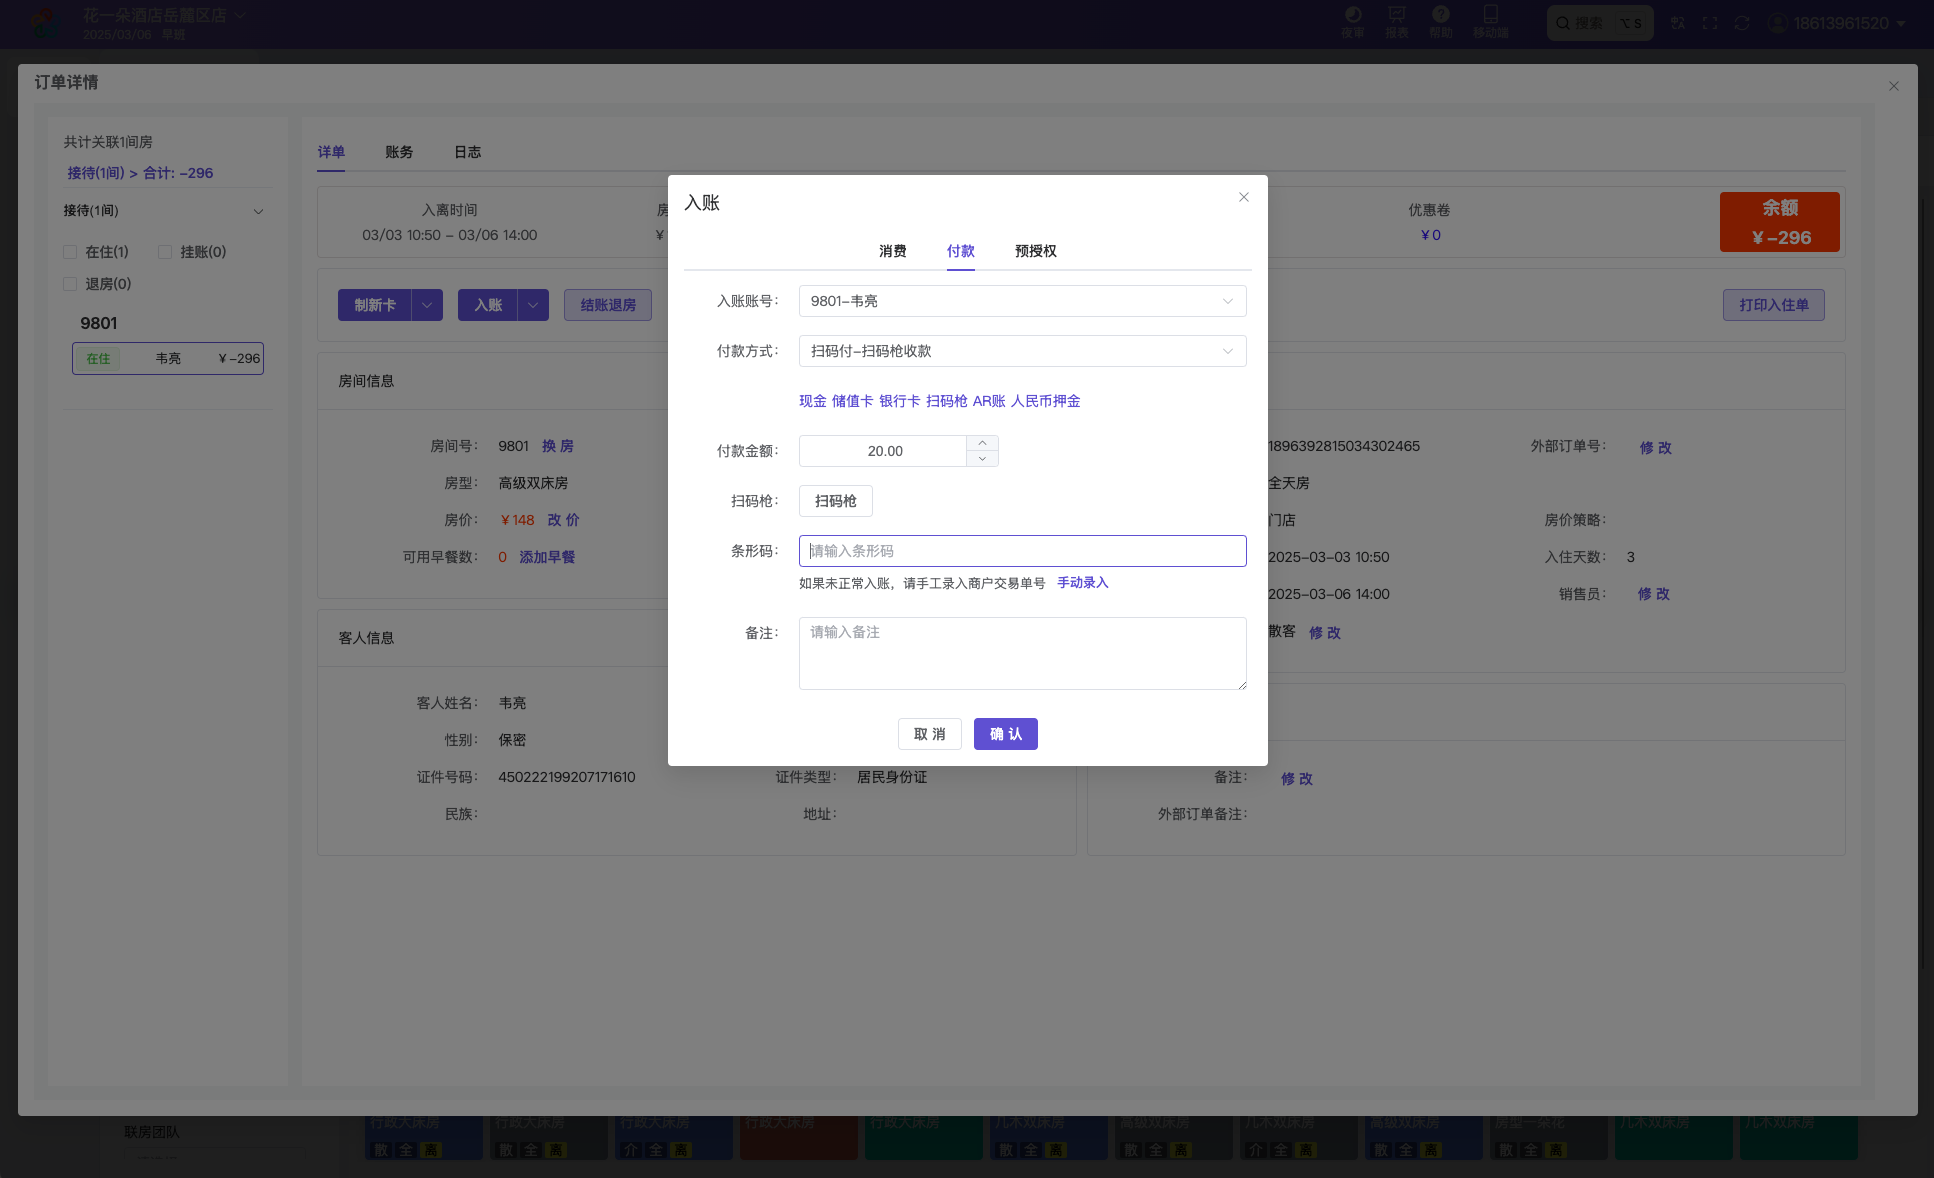
Task: Click the 付款金额 field showing 20.00
Action: [x=884, y=451]
